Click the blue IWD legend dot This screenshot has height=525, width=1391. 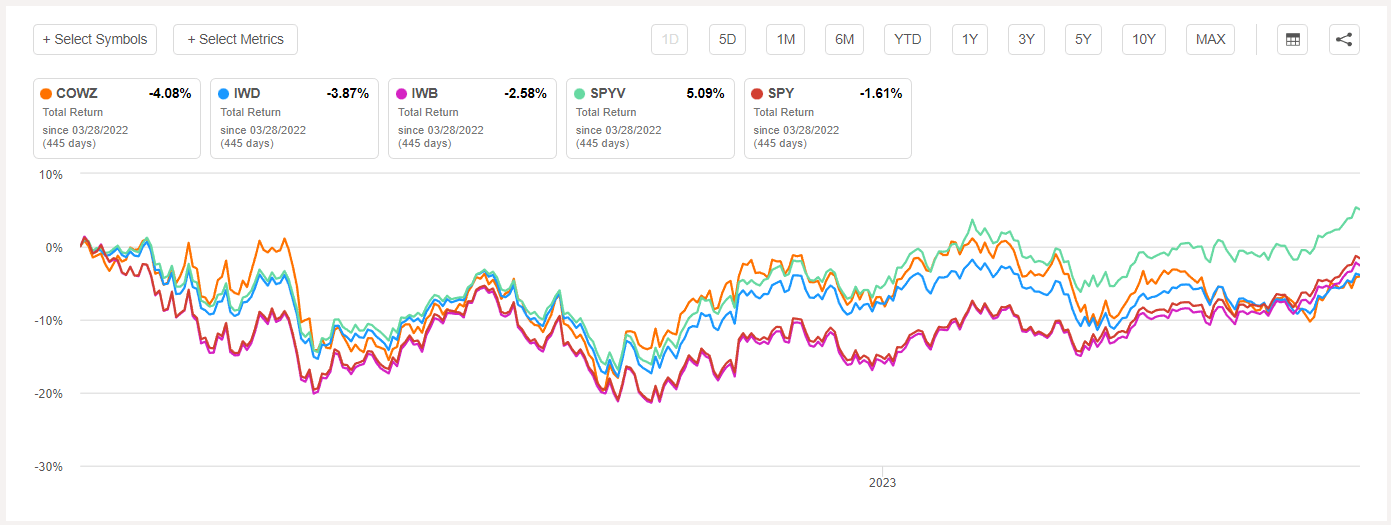[x=224, y=94]
